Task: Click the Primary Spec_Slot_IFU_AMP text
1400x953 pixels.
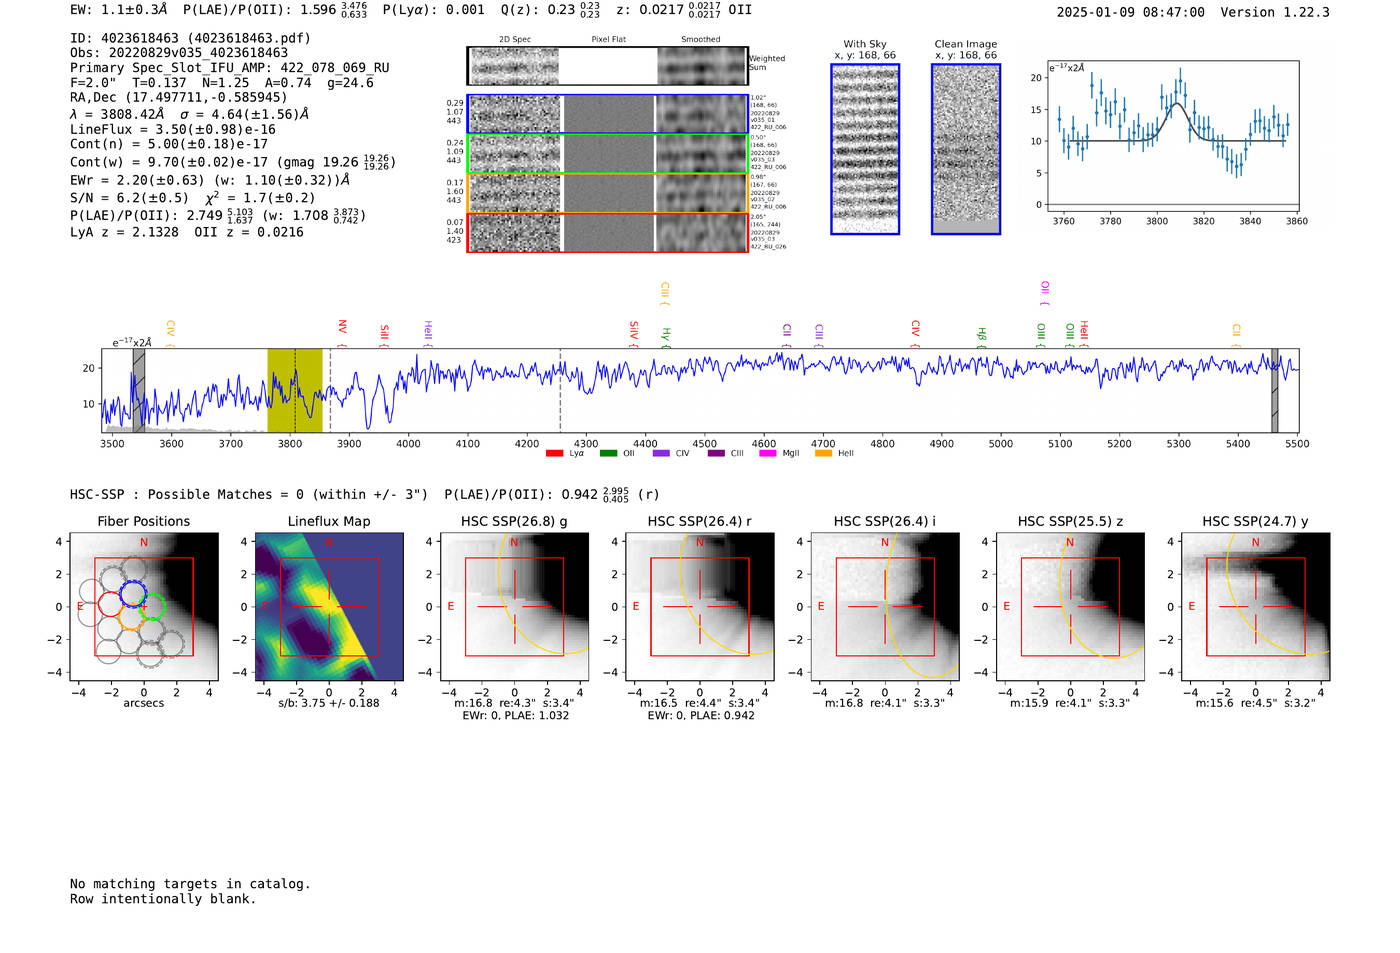Action: tap(230, 68)
